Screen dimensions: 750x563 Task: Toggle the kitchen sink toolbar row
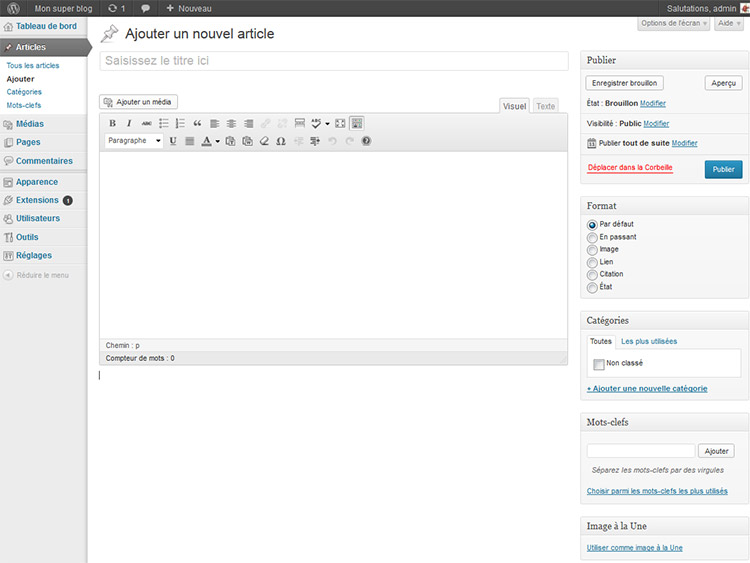[357, 123]
